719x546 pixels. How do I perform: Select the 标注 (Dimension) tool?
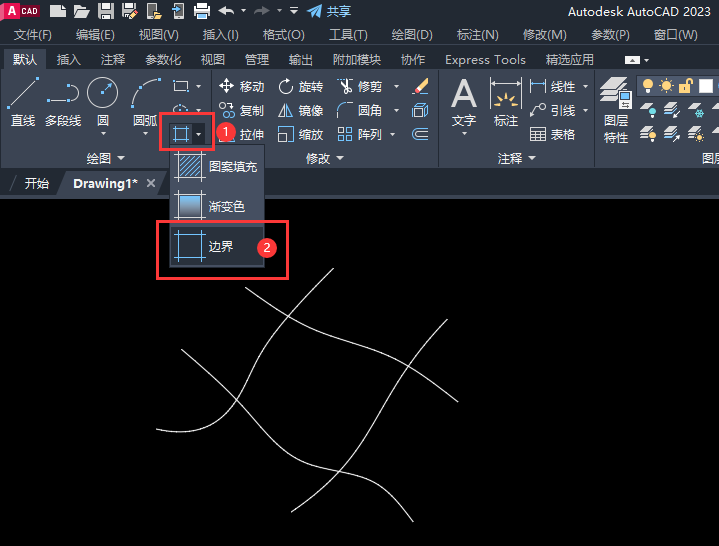506,102
